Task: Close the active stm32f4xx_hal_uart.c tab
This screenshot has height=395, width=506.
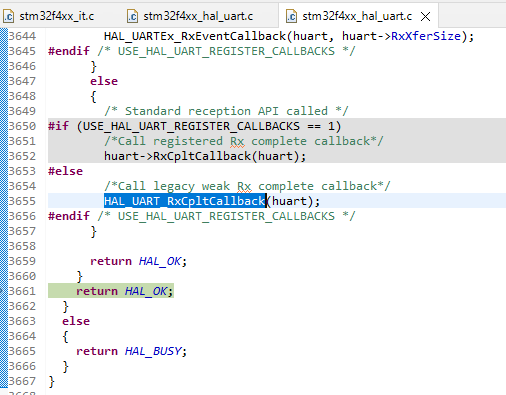Action: 425,16
